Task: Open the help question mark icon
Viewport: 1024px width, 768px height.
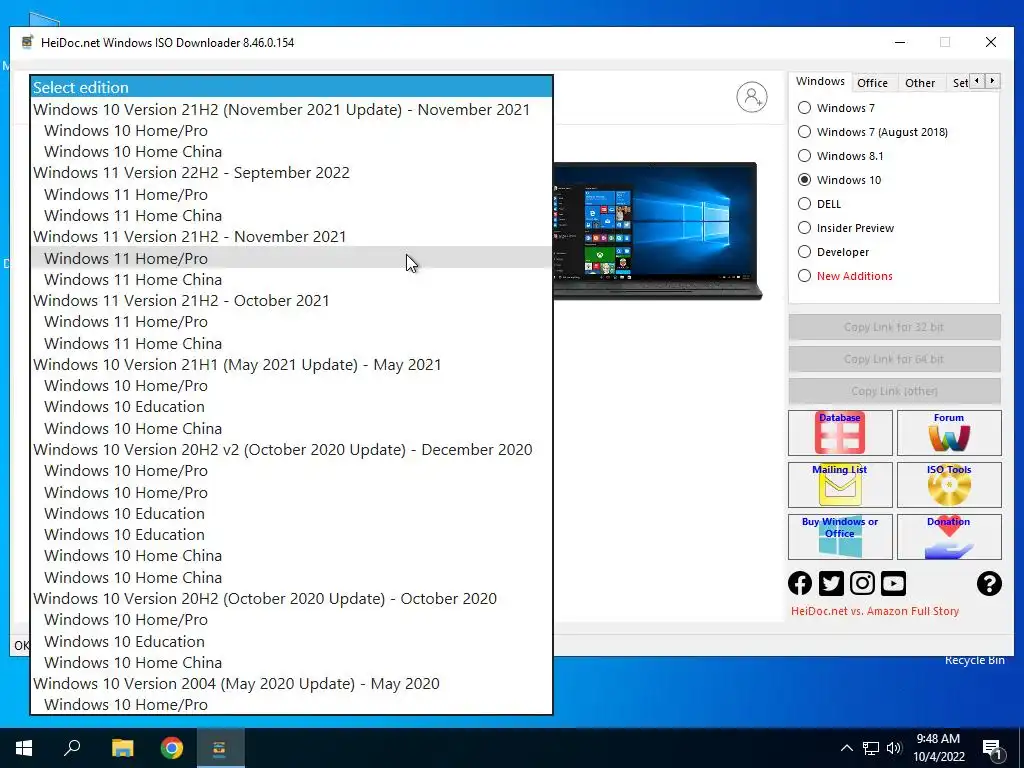Action: tap(989, 583)
